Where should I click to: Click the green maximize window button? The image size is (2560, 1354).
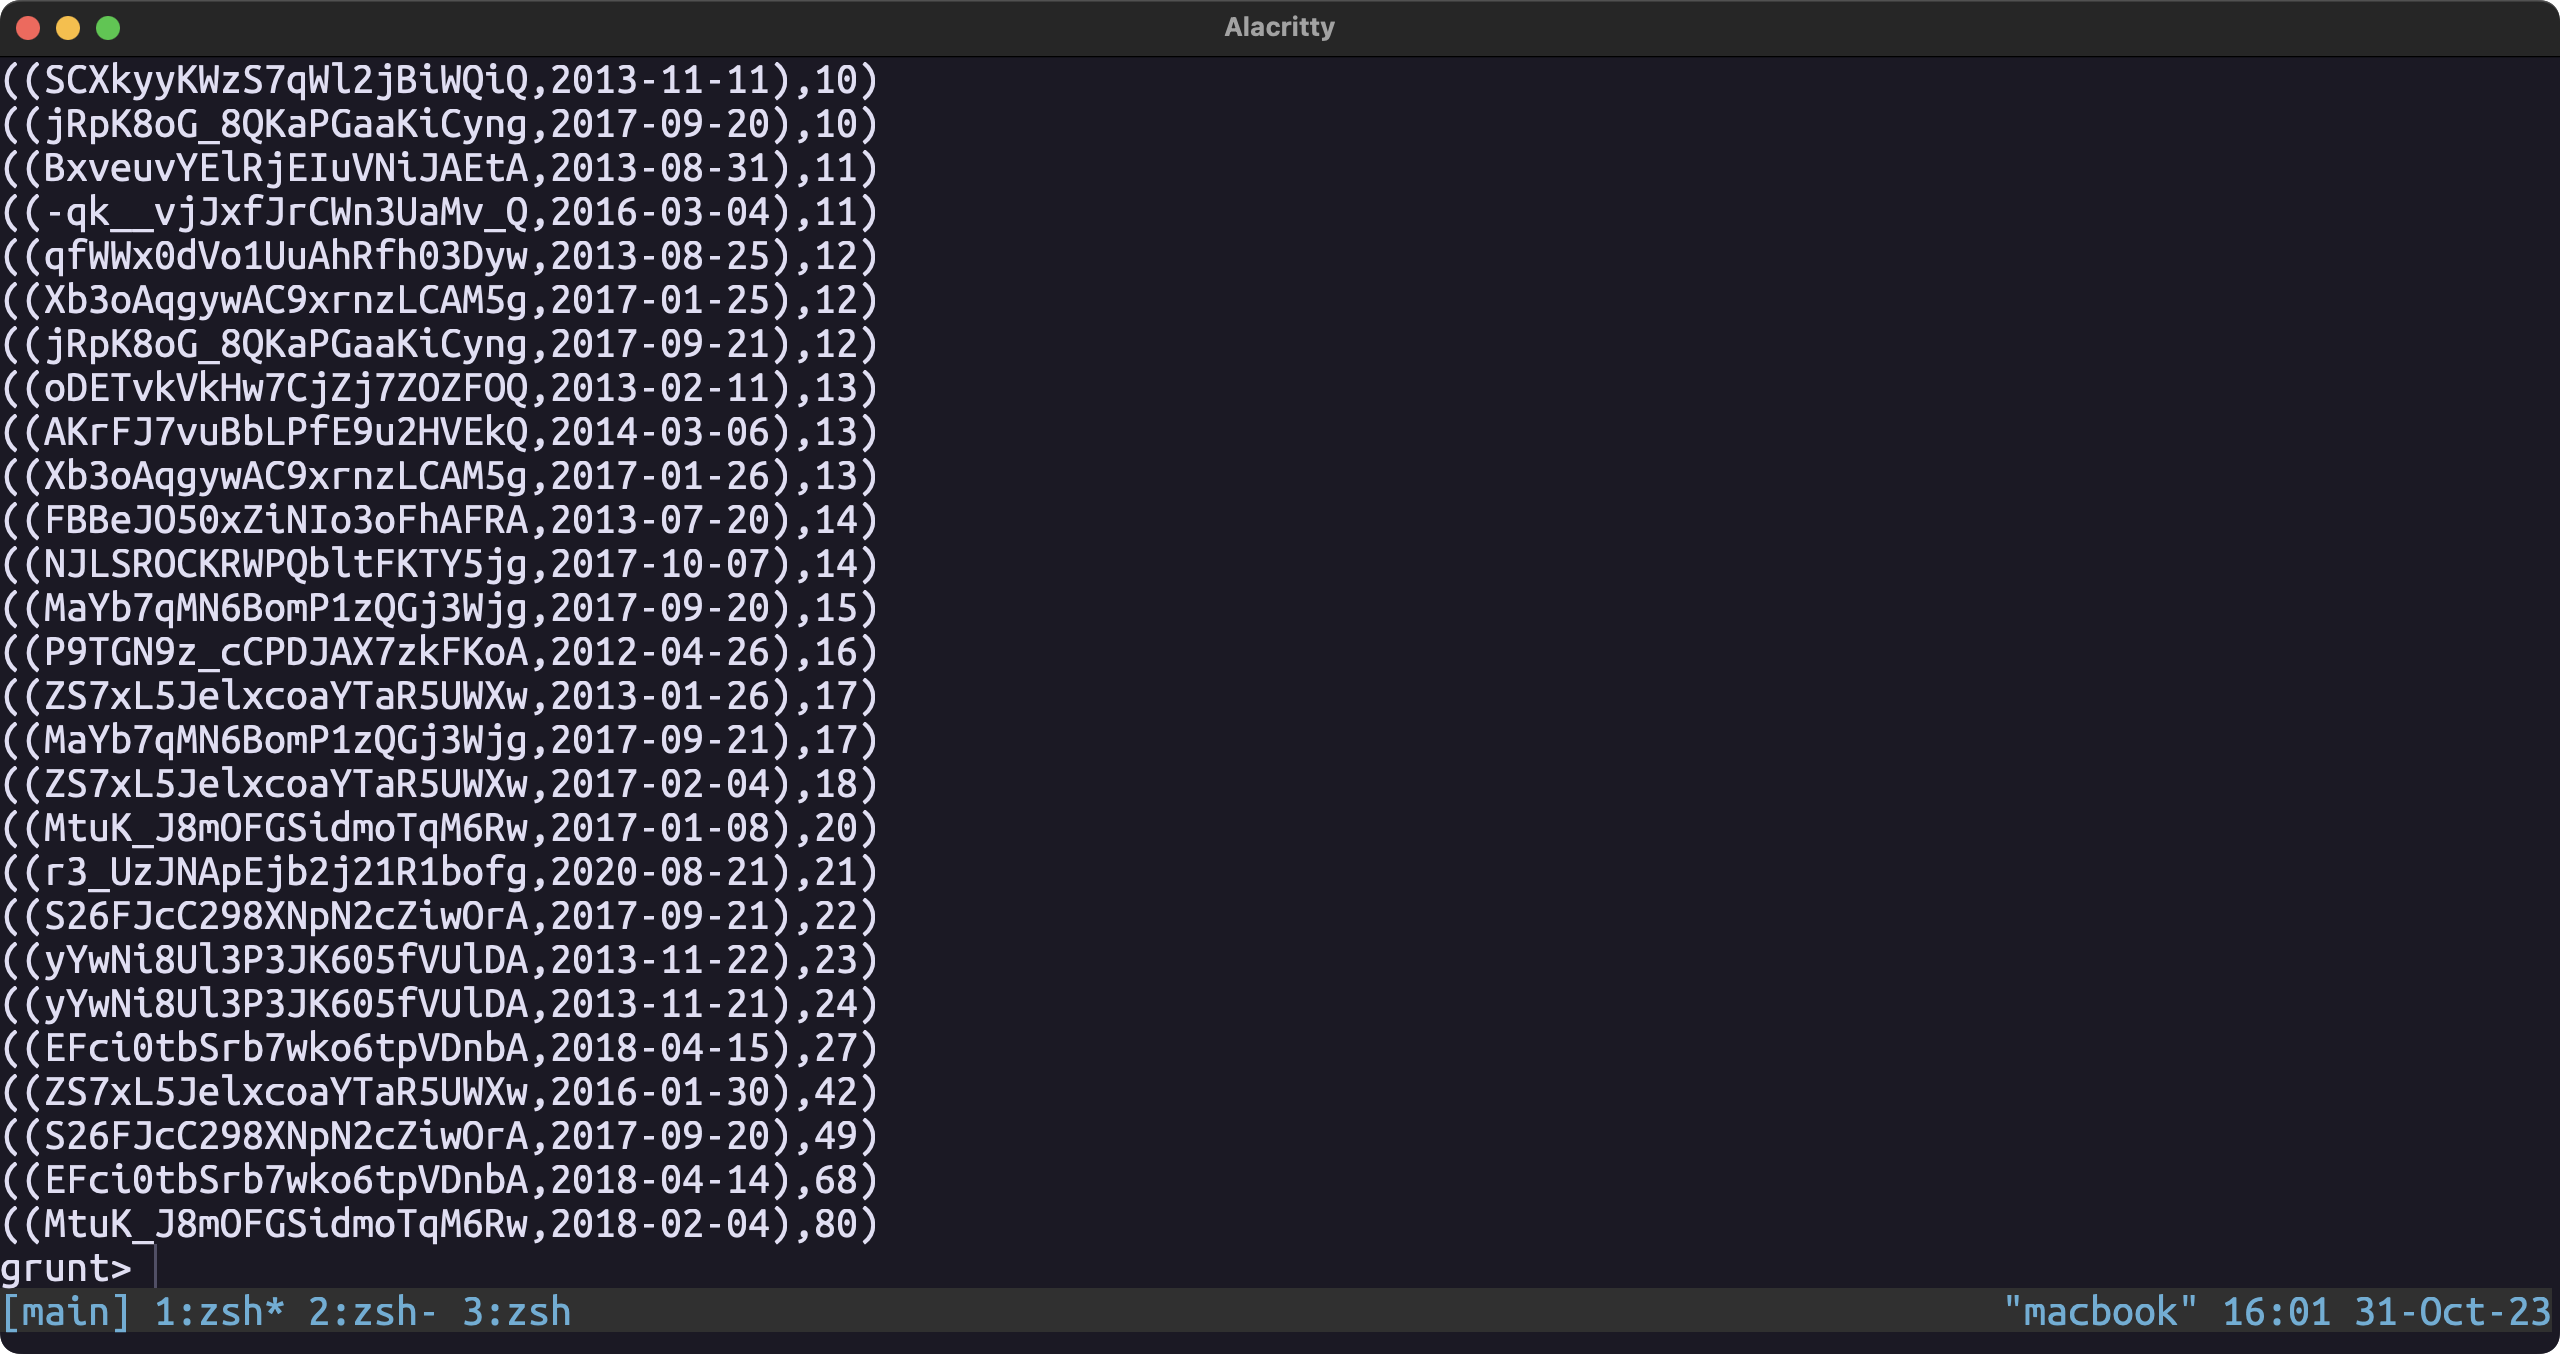coord(108,28)
